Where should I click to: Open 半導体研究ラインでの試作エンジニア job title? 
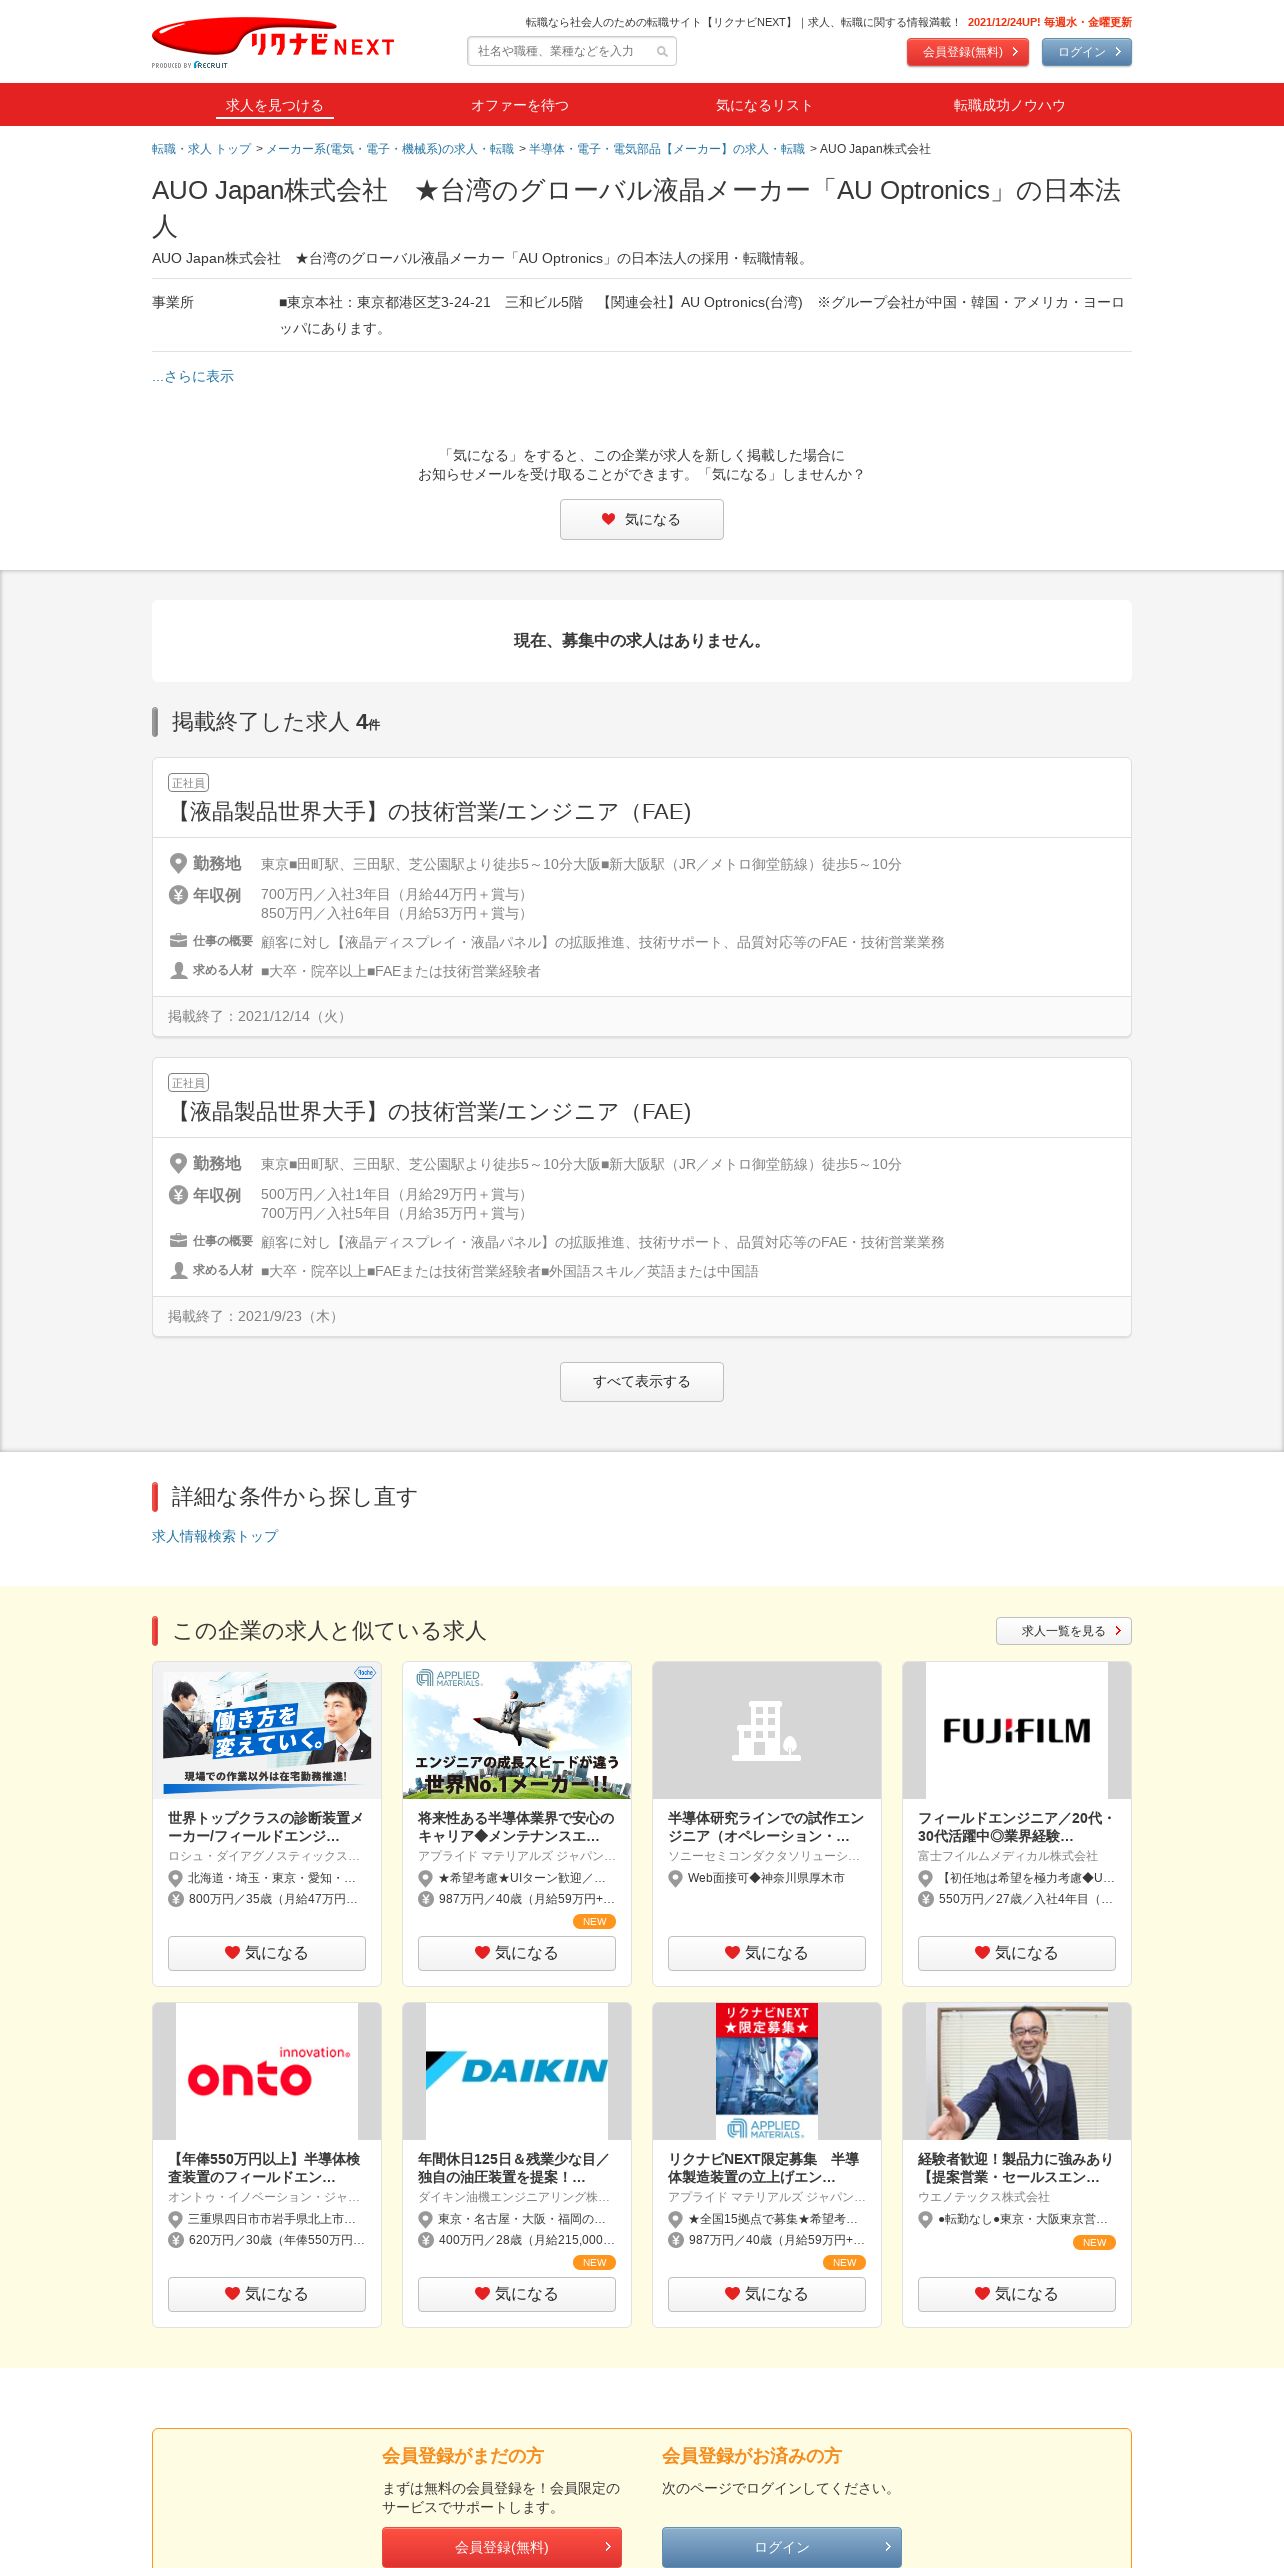[766, 1827]
